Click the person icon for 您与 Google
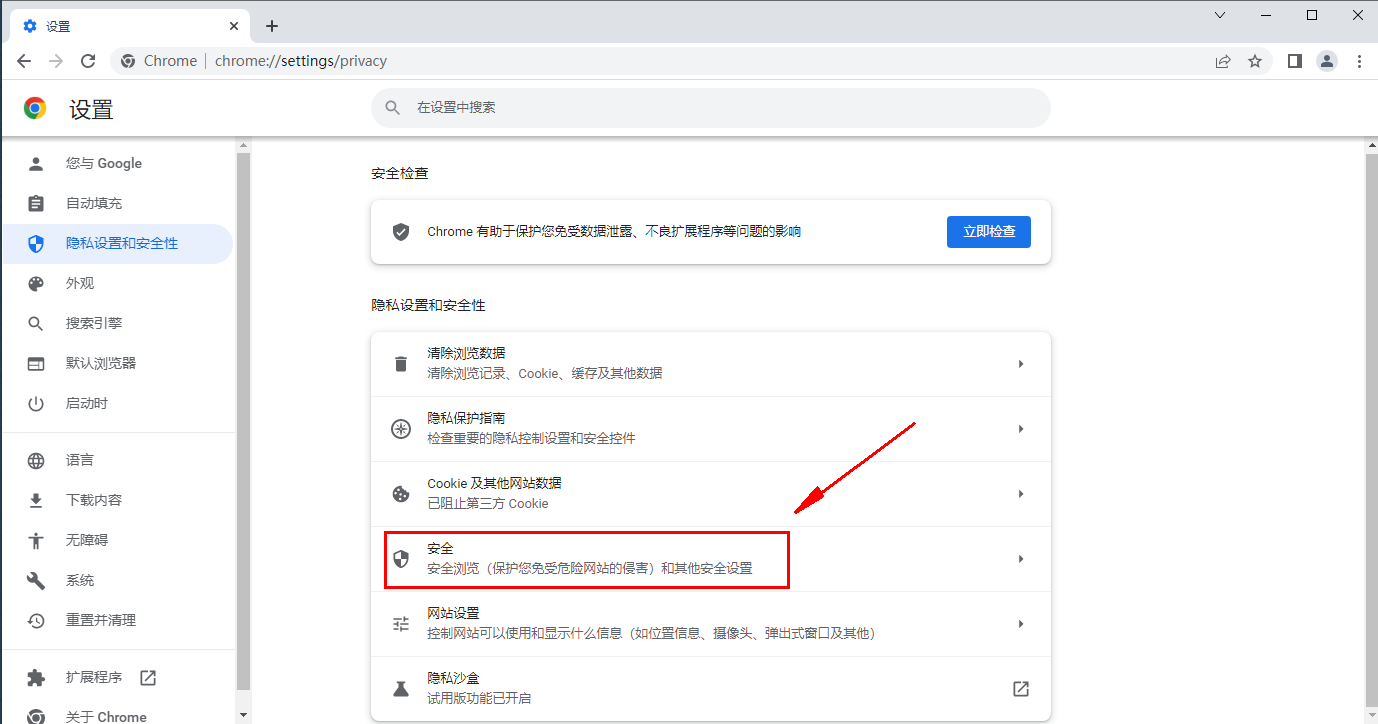 [36, 163]
